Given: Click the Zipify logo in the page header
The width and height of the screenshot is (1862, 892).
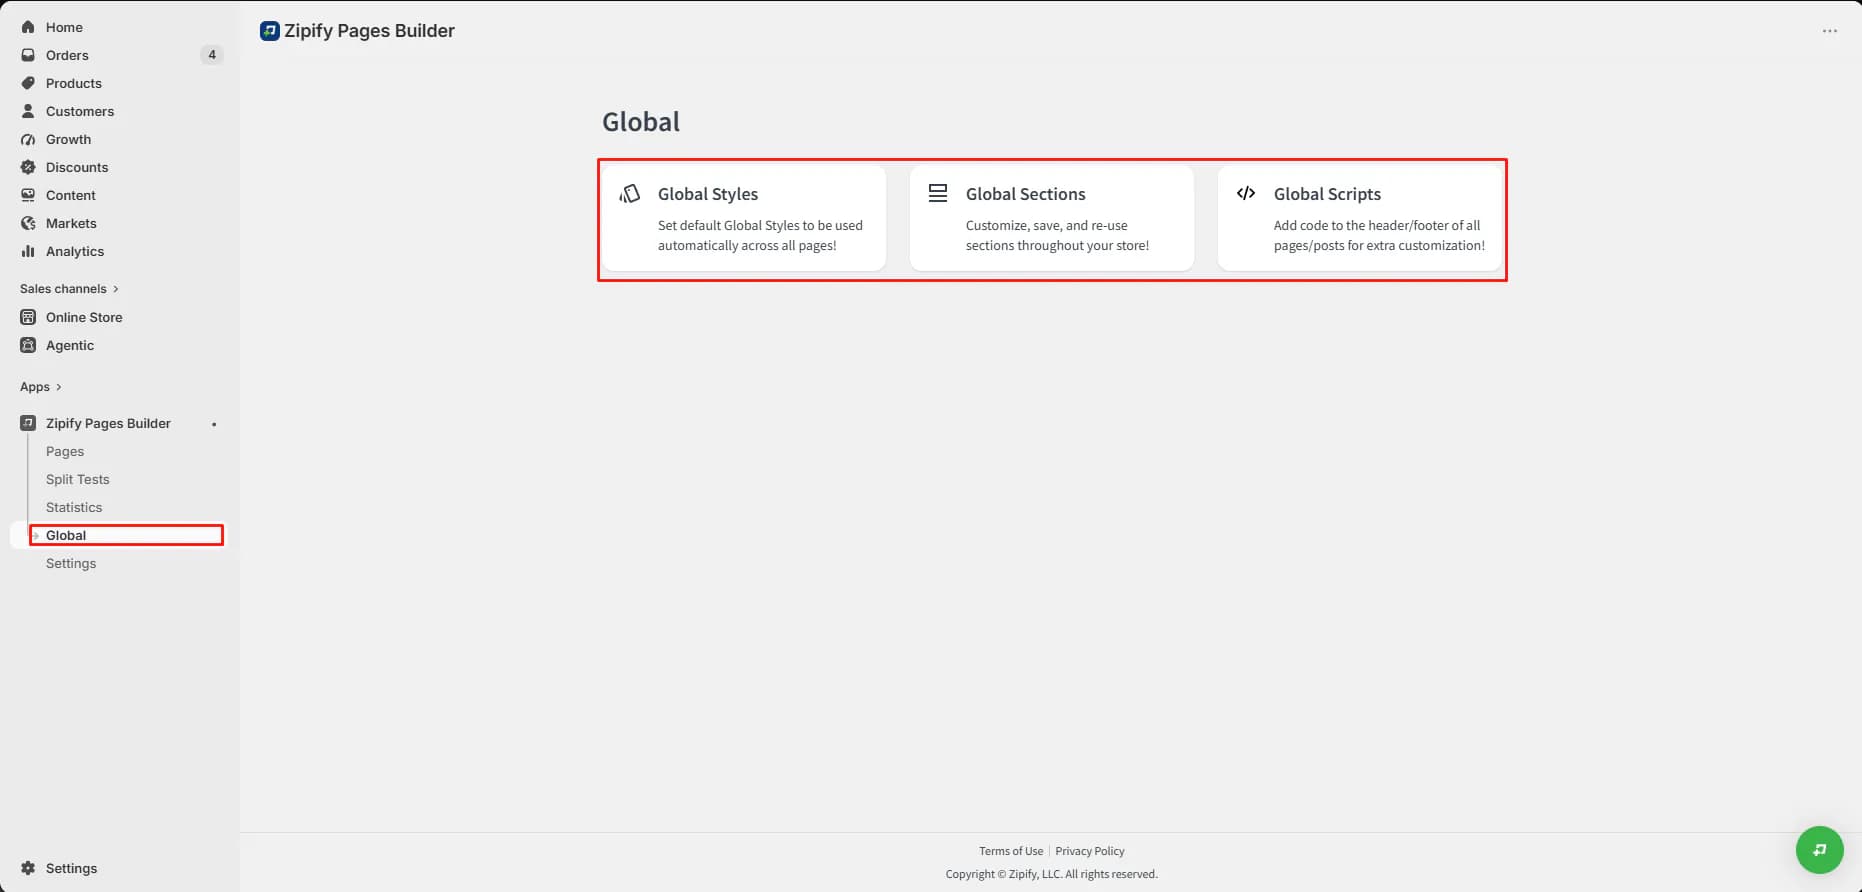Looking at the screenshot, I should (269, 31).
